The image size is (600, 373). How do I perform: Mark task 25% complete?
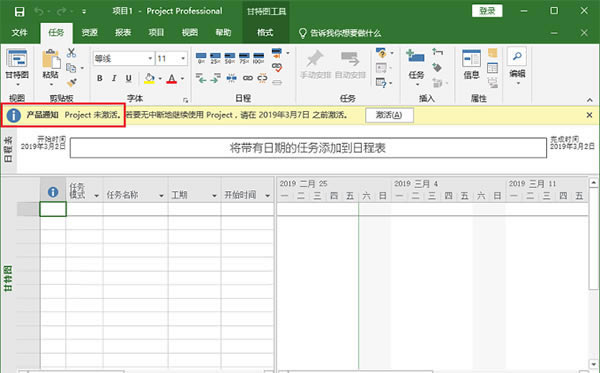[215, 58]
